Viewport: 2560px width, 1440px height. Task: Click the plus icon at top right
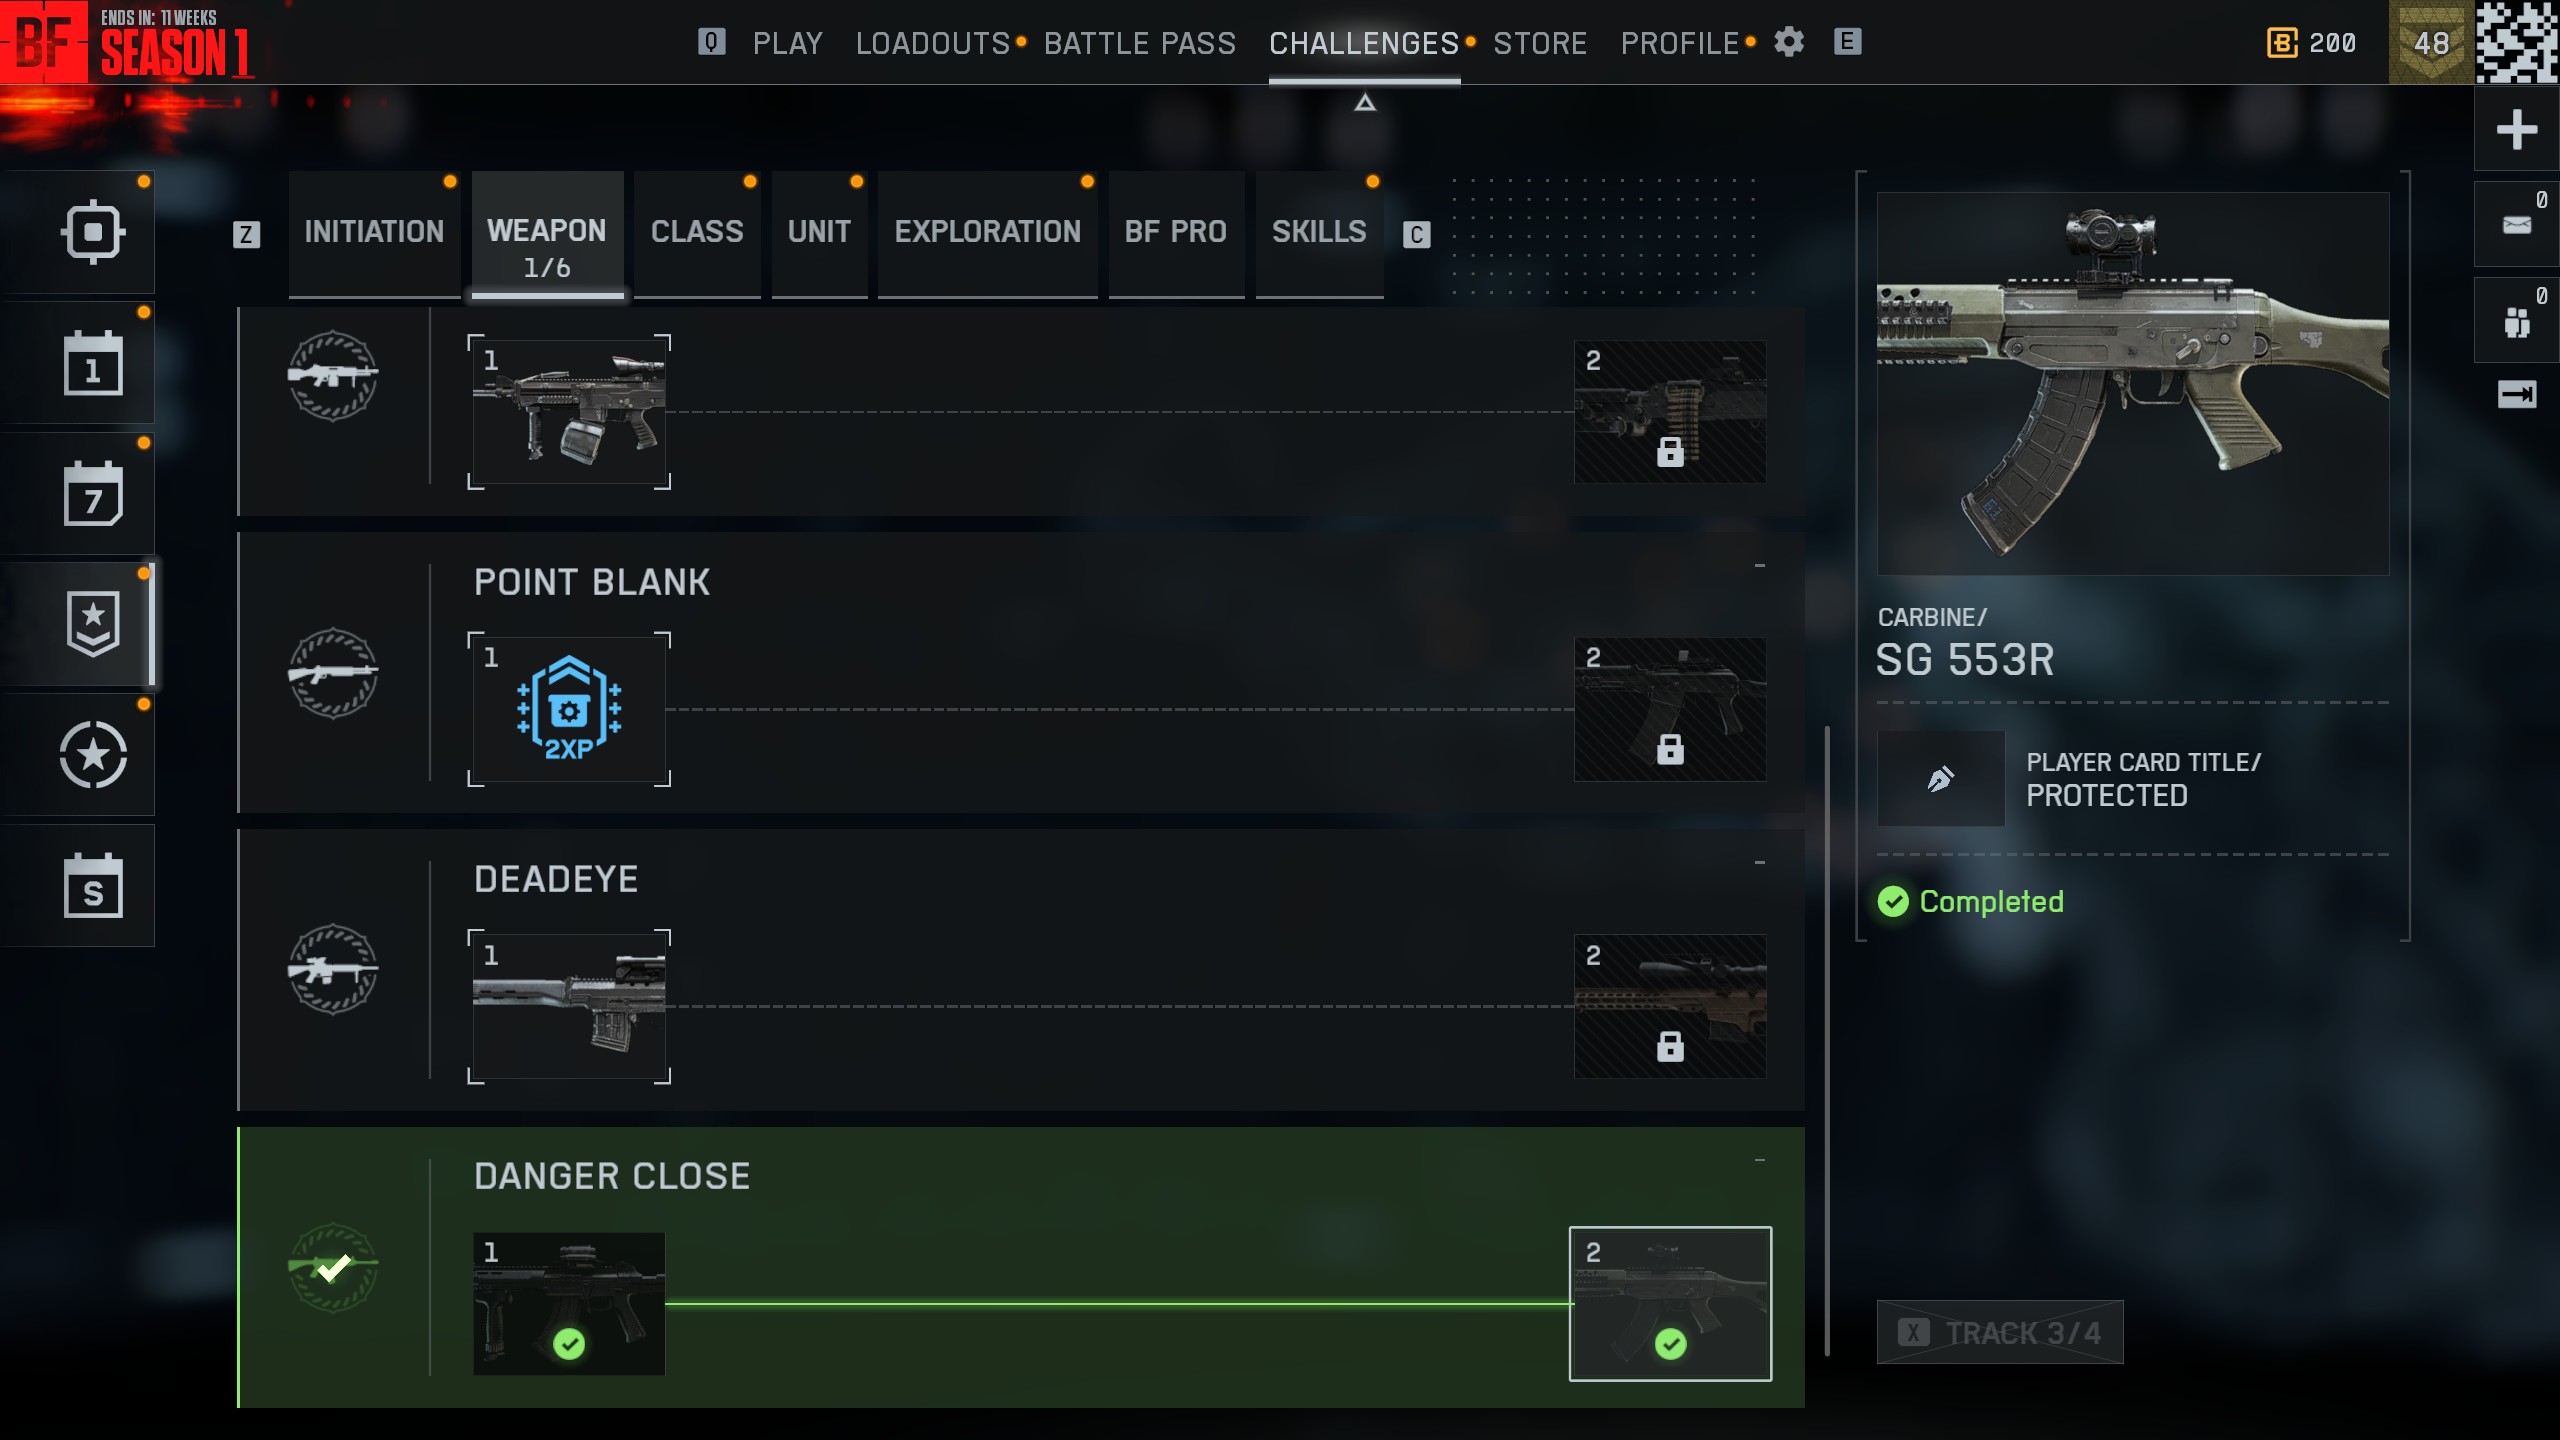[2516, 129]
